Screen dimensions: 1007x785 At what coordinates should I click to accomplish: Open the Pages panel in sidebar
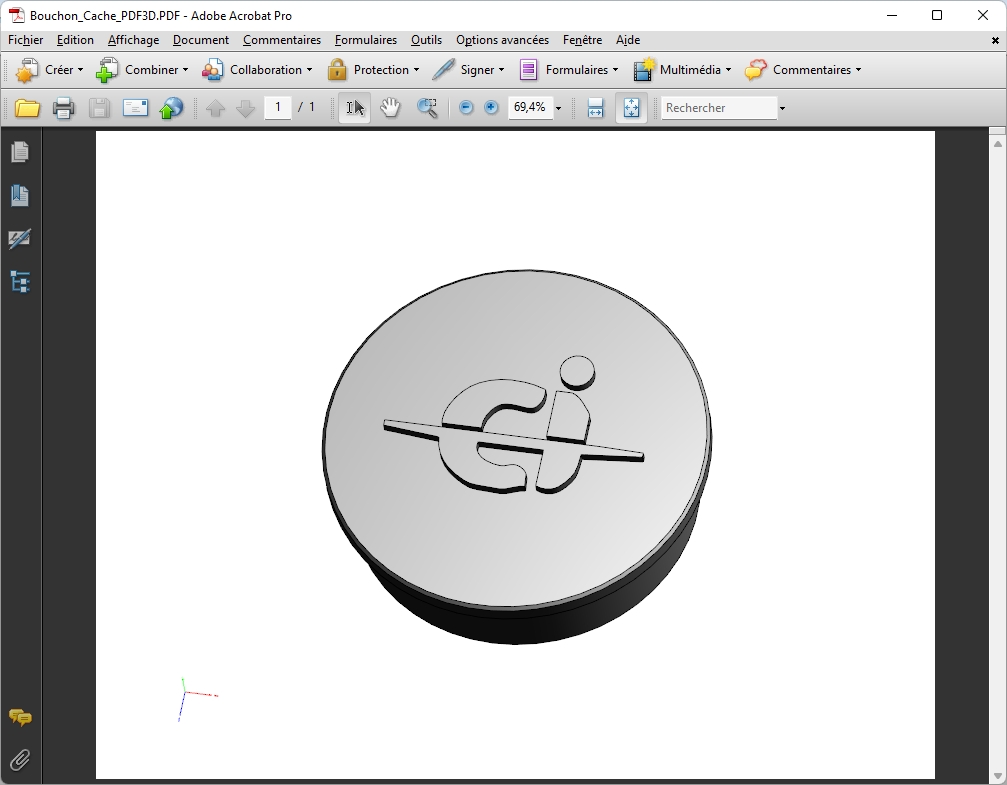pos(20,152)
